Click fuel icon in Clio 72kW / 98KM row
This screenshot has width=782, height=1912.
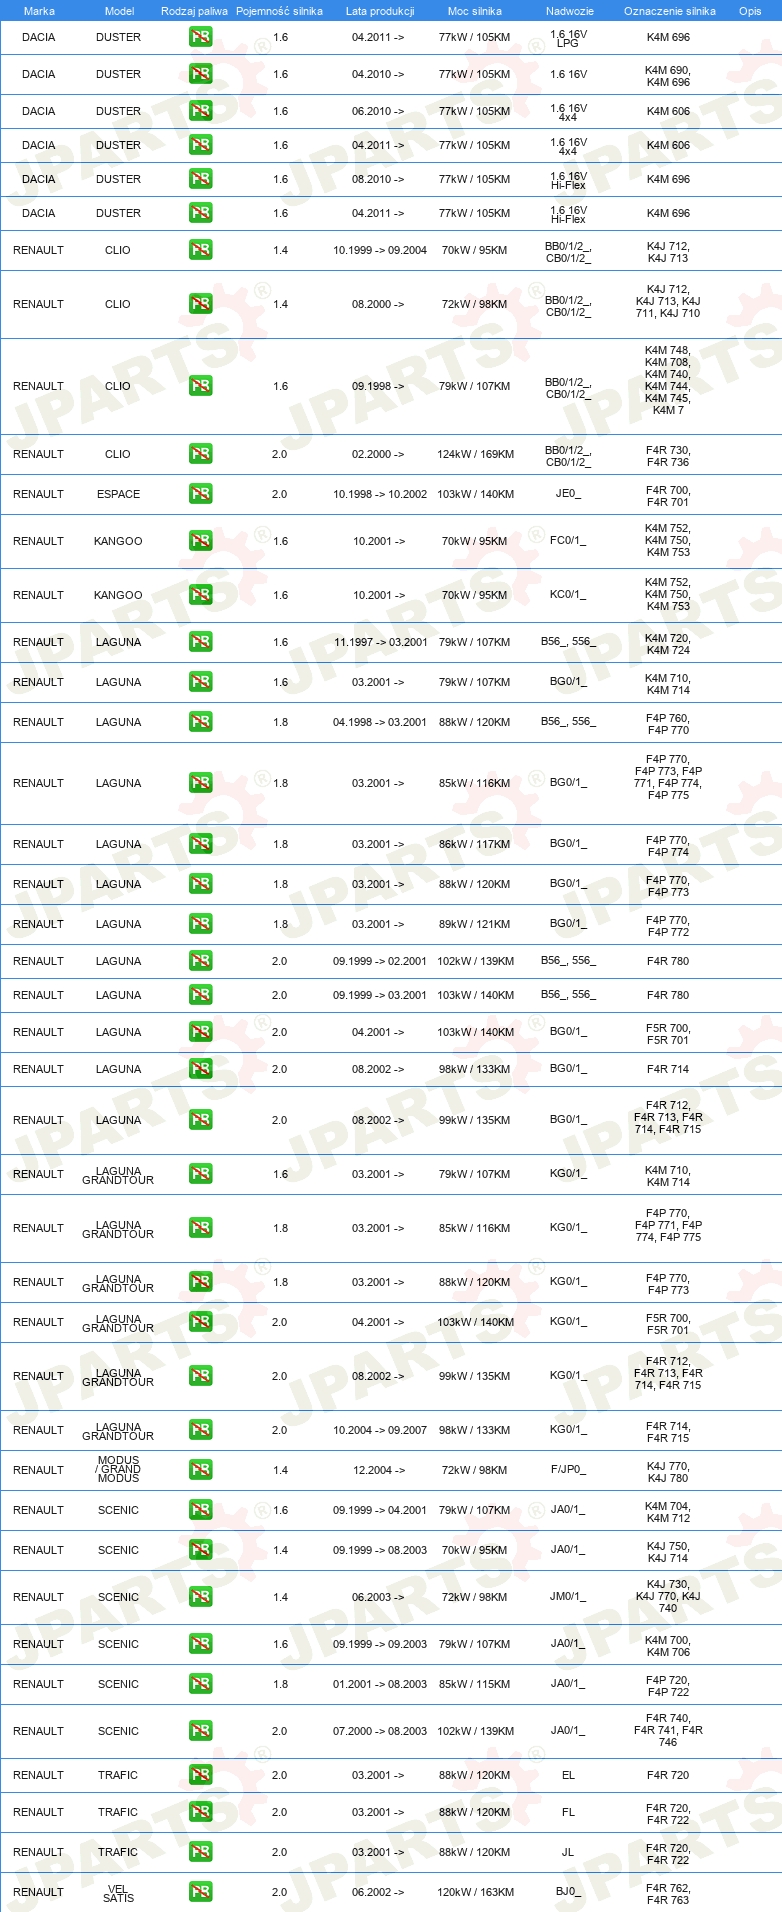(x=201, y=304)
